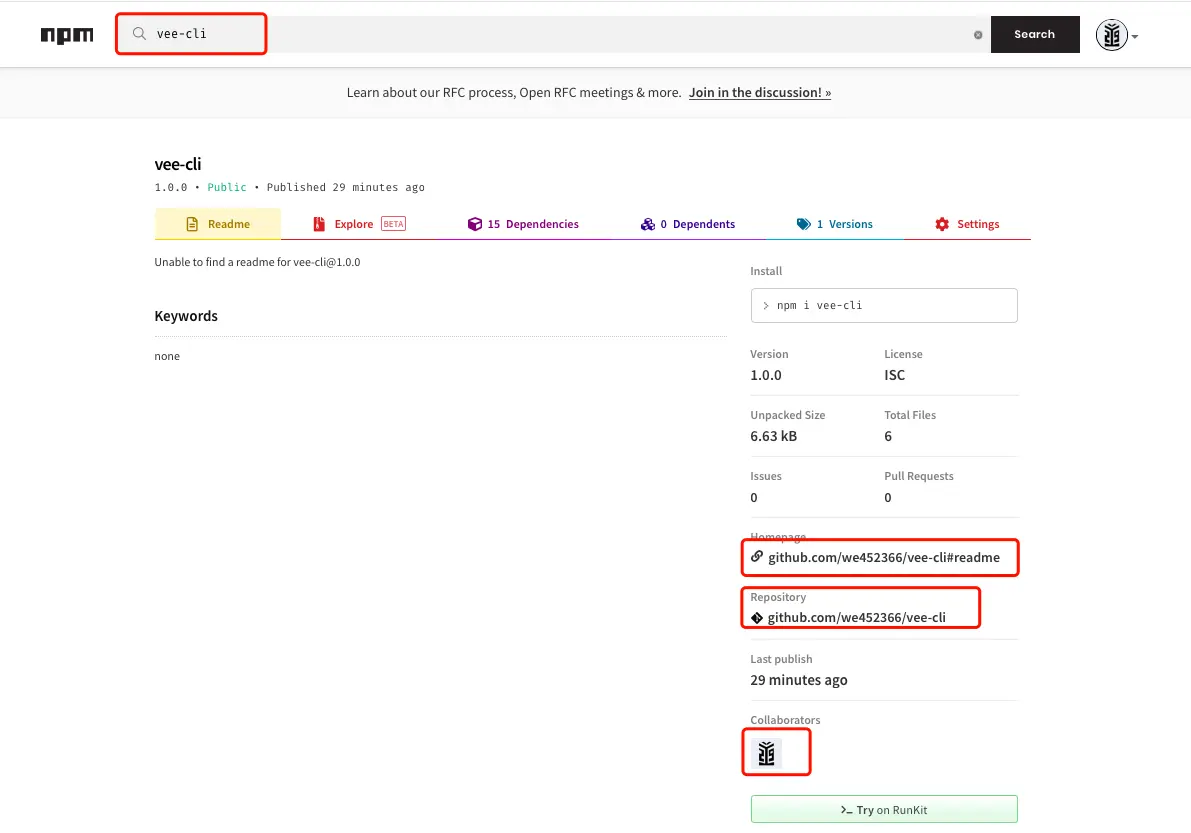Focus the vee-cli search input
Image resolution: width=1191 pixels, height=833 pixels.
pyautogui.click(x=551, y=34)
